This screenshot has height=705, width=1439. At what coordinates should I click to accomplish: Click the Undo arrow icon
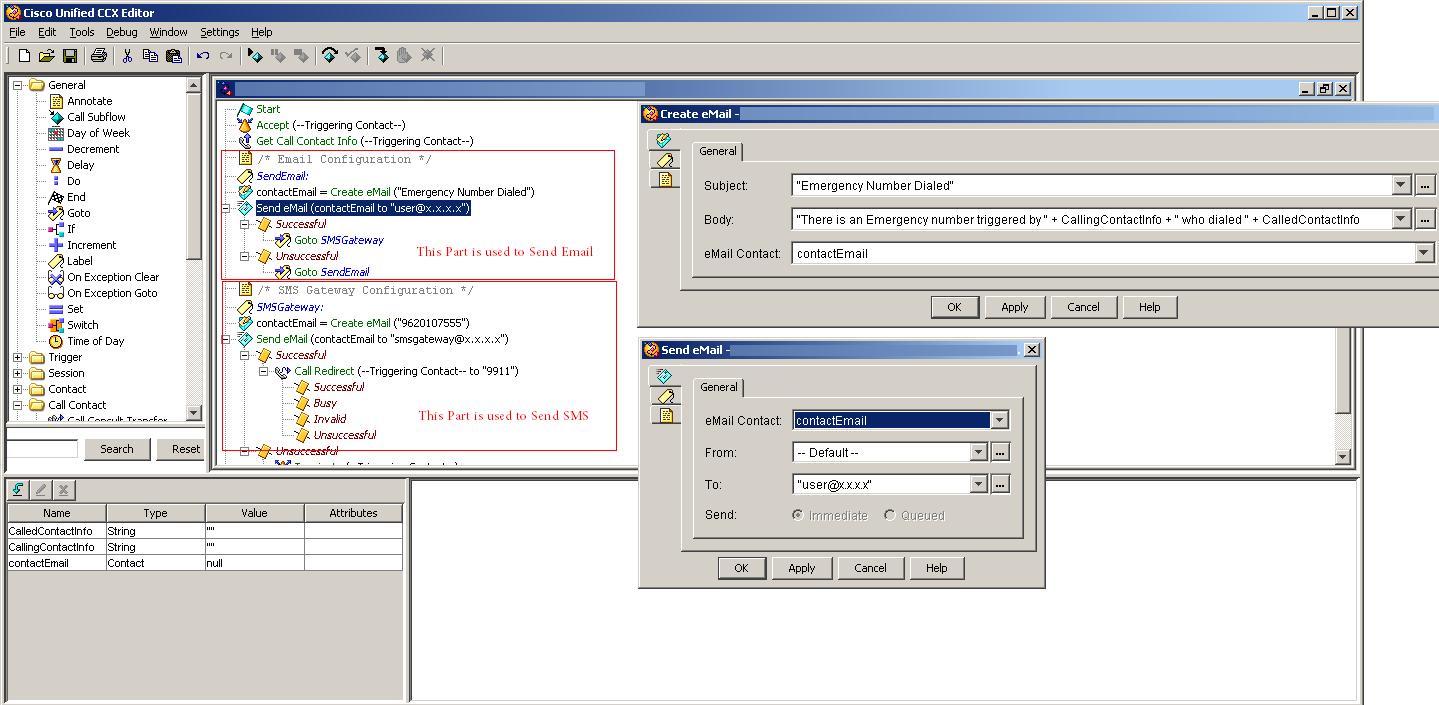pos(203,56)
